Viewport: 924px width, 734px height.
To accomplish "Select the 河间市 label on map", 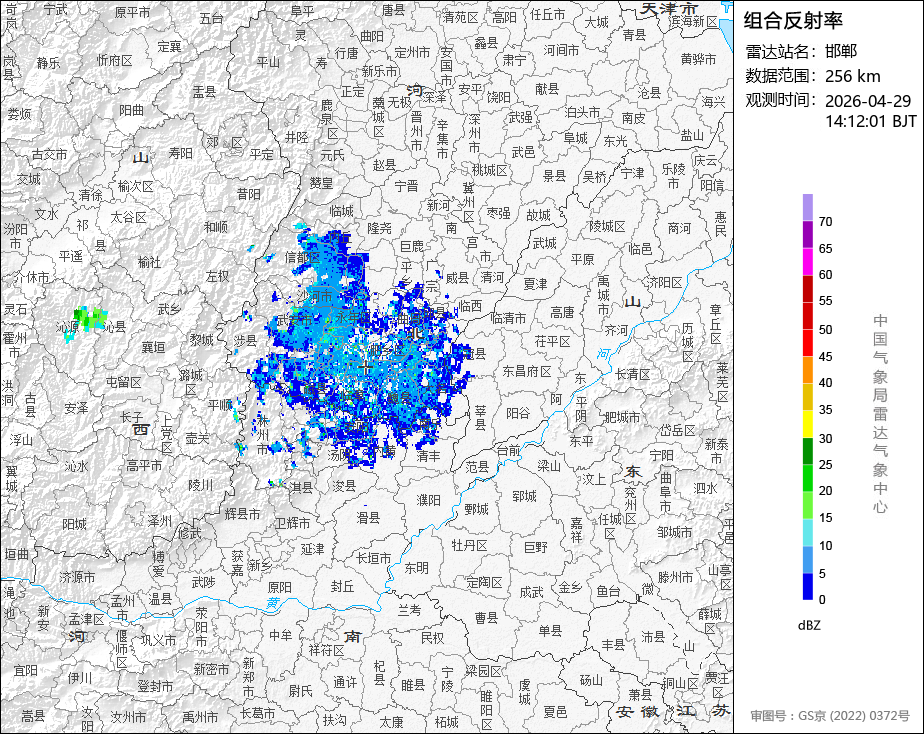I will (x=561, y=51).
